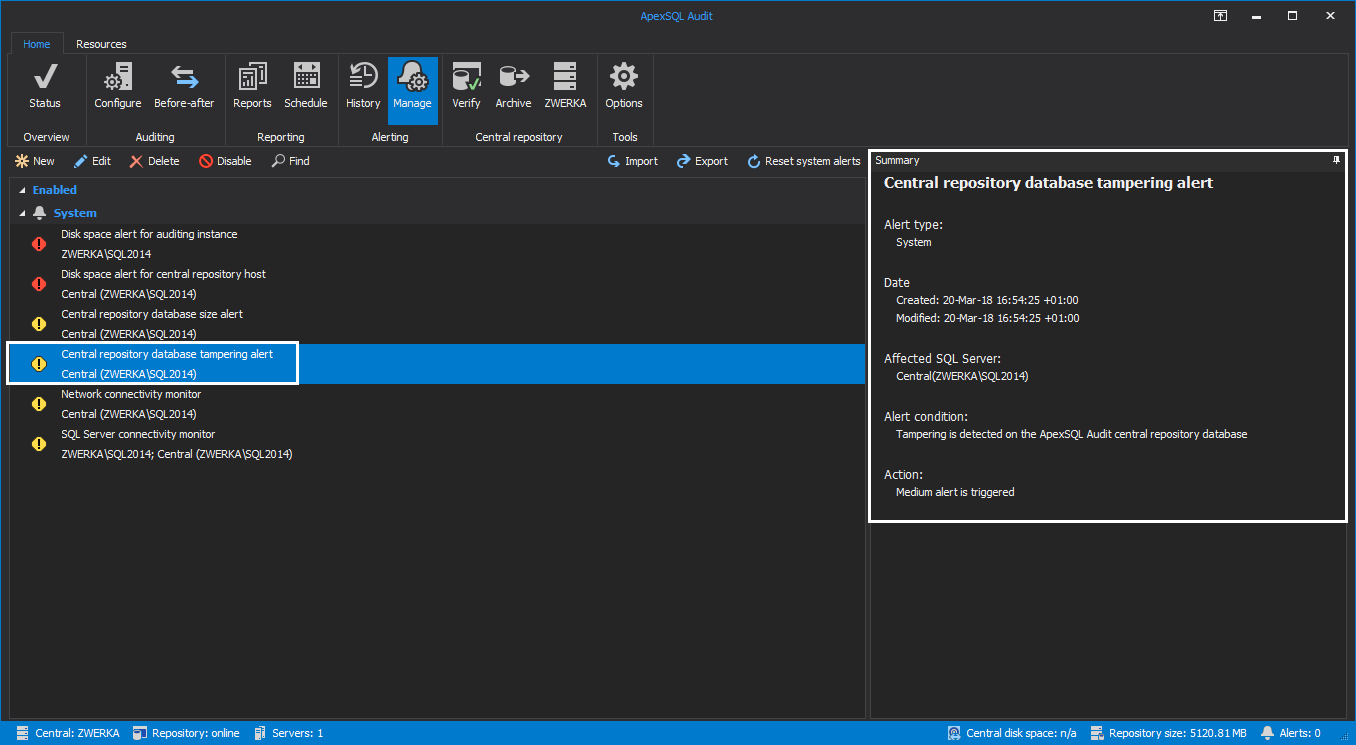Open the Archive repository tool
The width and height of the screenshot is (1356, 745).
point(513,87)
